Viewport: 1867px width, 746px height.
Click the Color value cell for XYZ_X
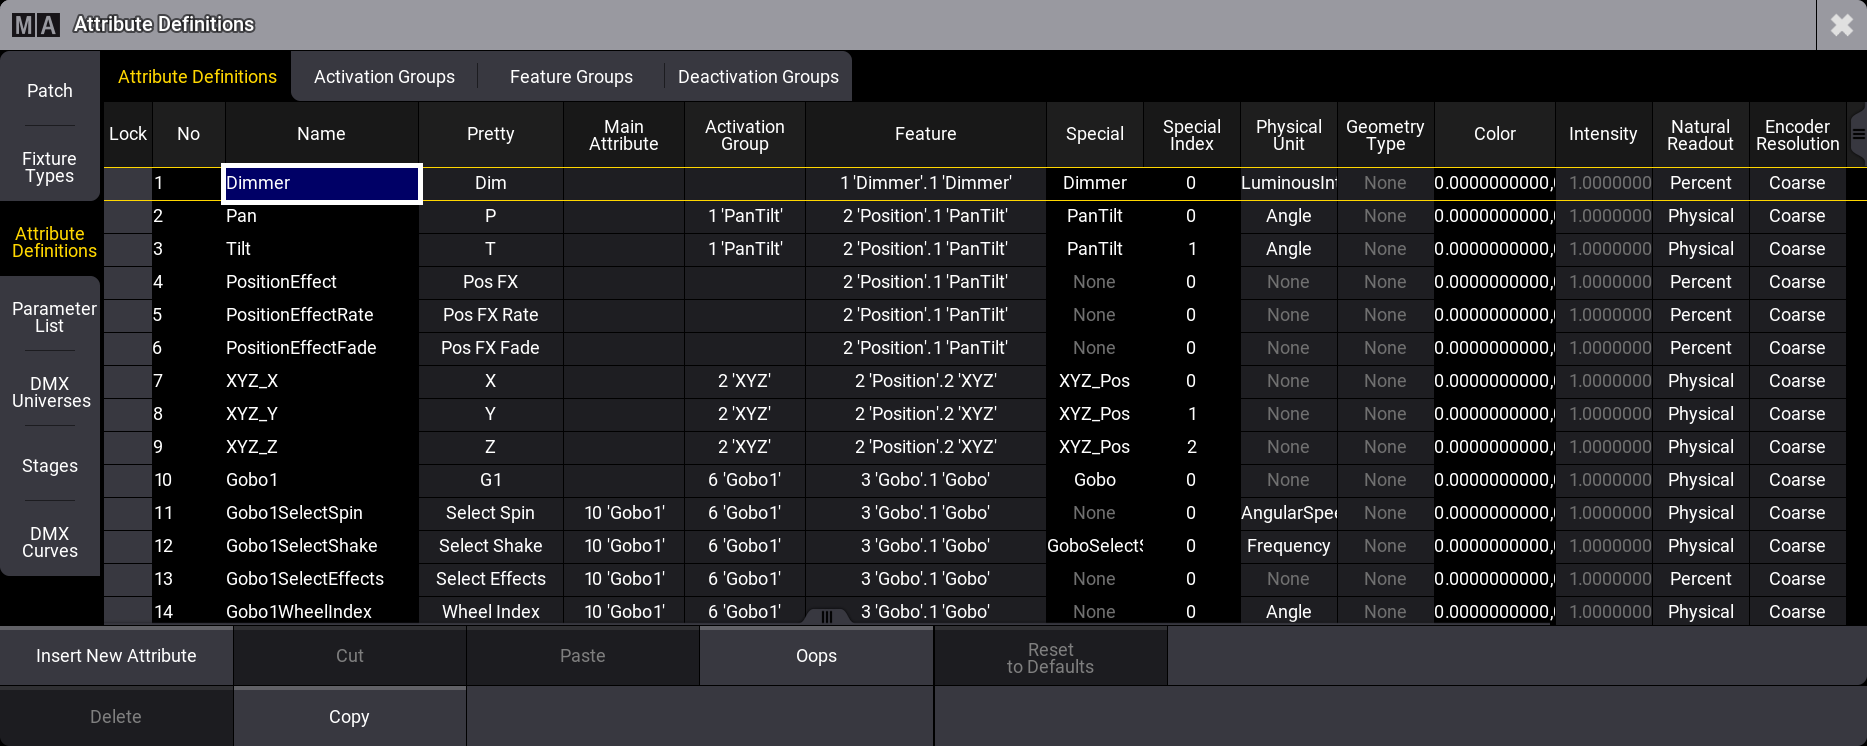tap(1494, 381)
